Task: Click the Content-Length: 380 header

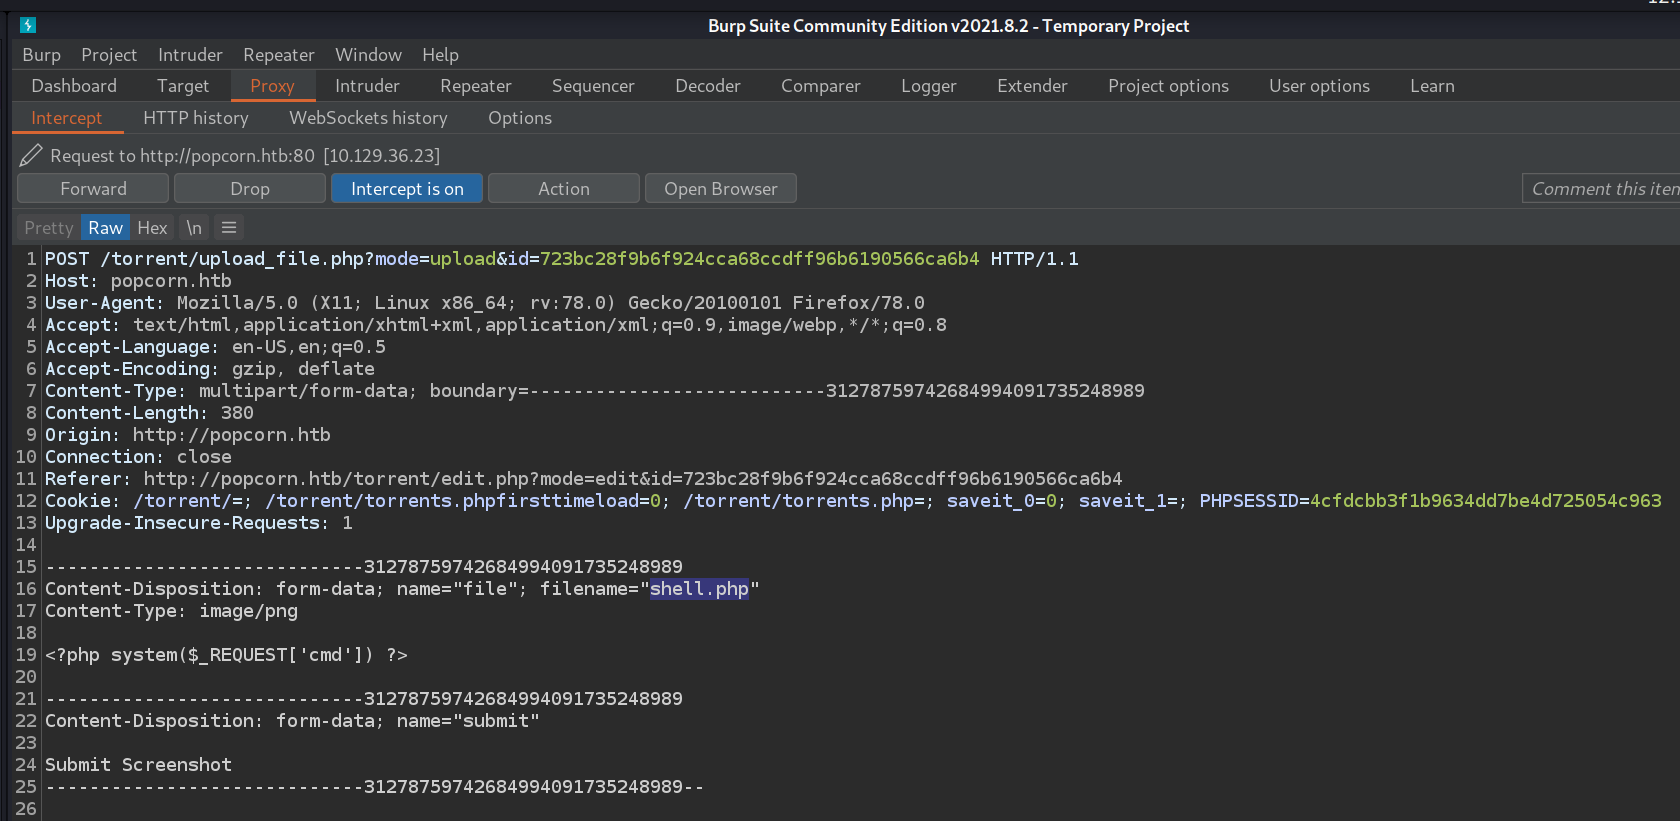Action: (x=149, y=413)
